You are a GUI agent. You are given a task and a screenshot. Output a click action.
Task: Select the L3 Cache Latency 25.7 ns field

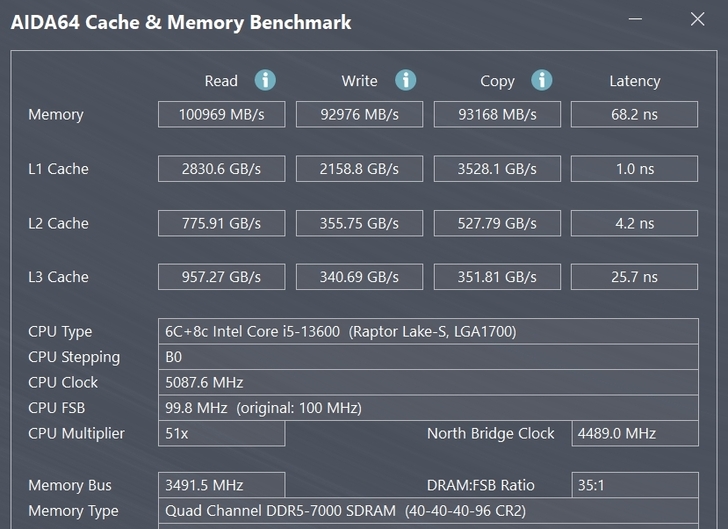[634, 277]
